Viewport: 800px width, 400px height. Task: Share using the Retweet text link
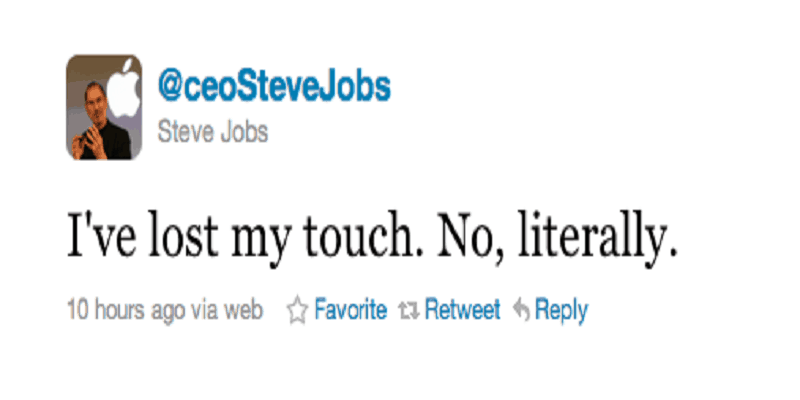[x=462, y=310]
